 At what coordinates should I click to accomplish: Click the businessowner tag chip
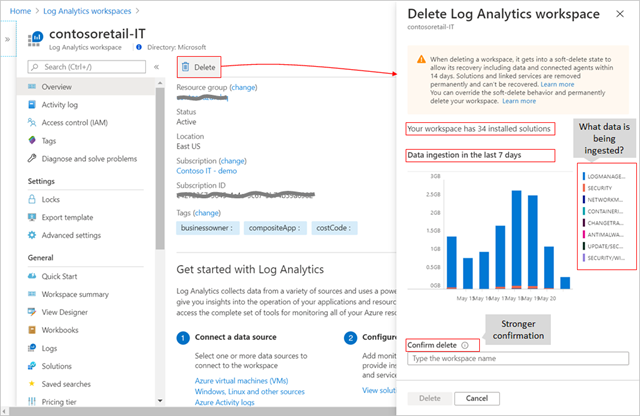(x=207, y=228)
